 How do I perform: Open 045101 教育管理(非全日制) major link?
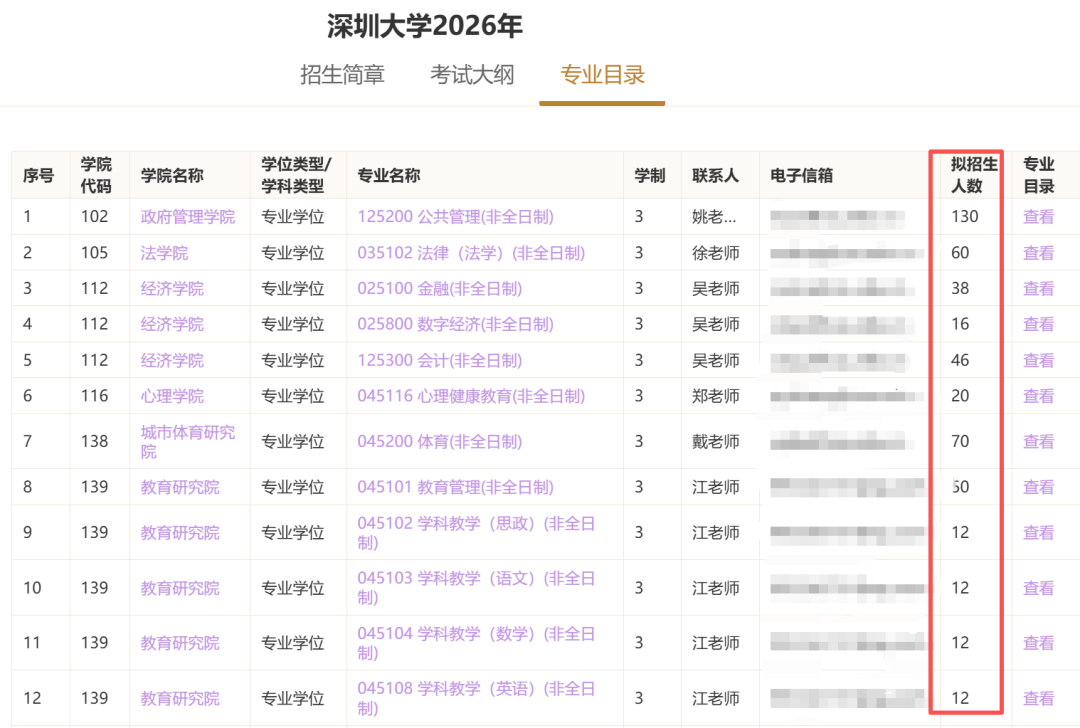455,488
